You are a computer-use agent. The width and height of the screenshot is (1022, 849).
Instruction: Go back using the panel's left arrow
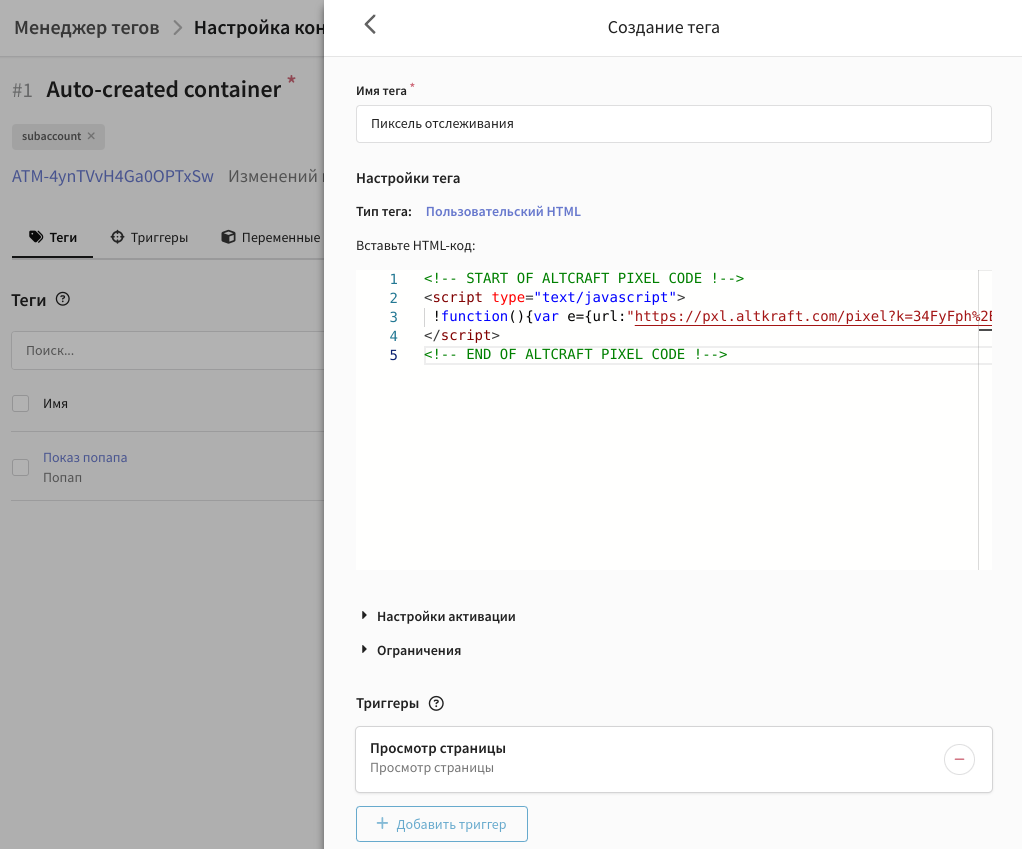[370, 25]
